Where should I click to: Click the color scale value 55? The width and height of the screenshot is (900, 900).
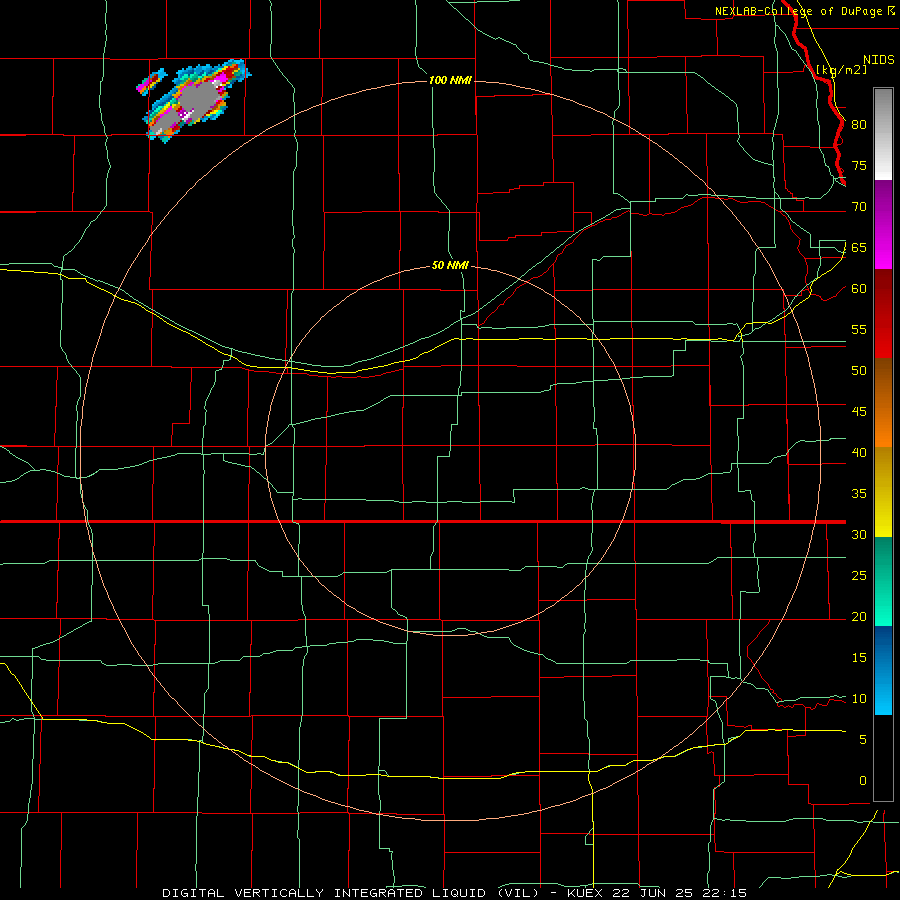(x=859, y=329)
